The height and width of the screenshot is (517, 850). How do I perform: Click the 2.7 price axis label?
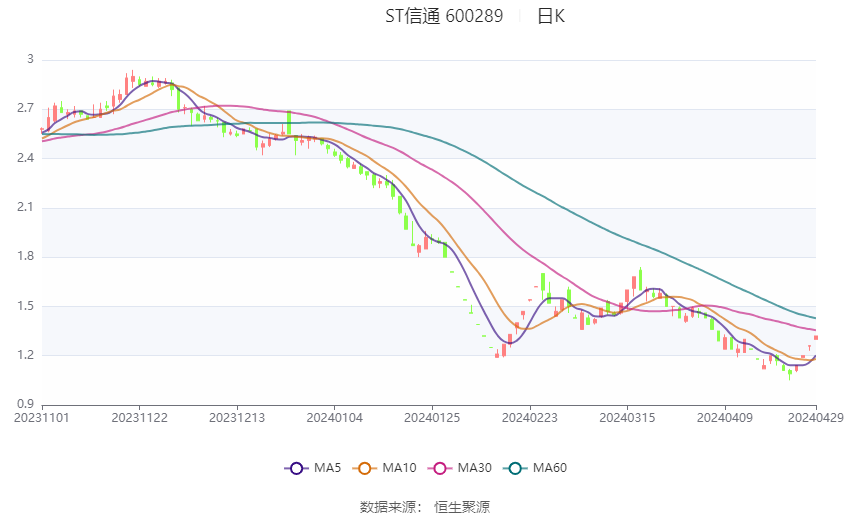point(25,108)
